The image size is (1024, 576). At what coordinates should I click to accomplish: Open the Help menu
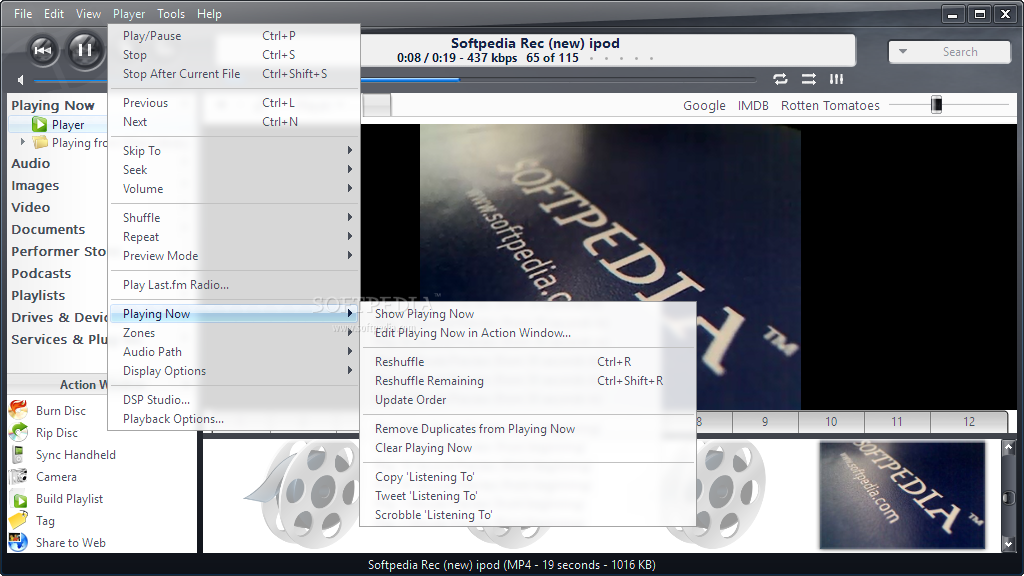coord(209,14)
